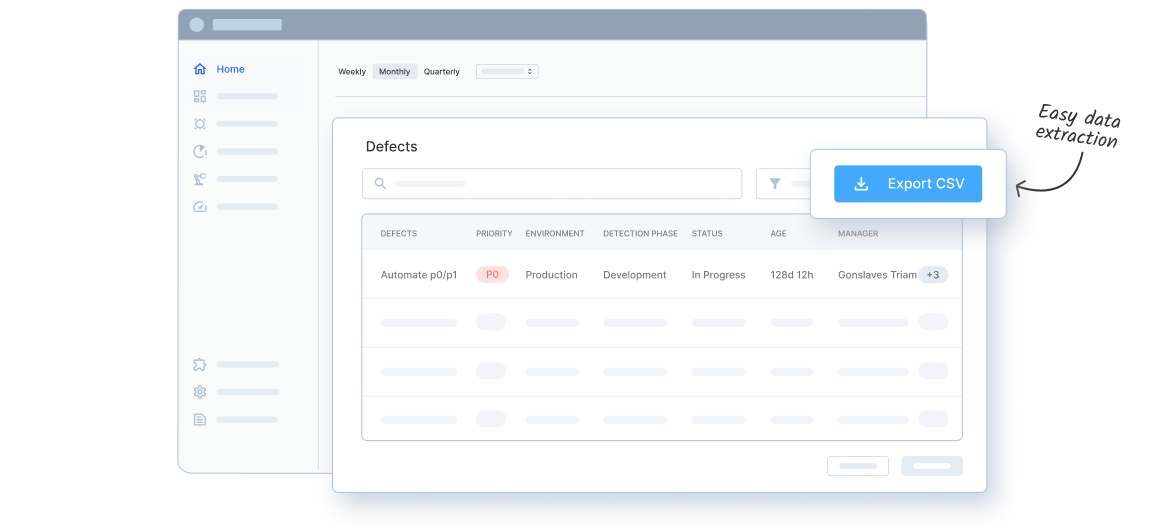Open the Home icon in sidebar

pyautogui.click(x=199, y=69)
